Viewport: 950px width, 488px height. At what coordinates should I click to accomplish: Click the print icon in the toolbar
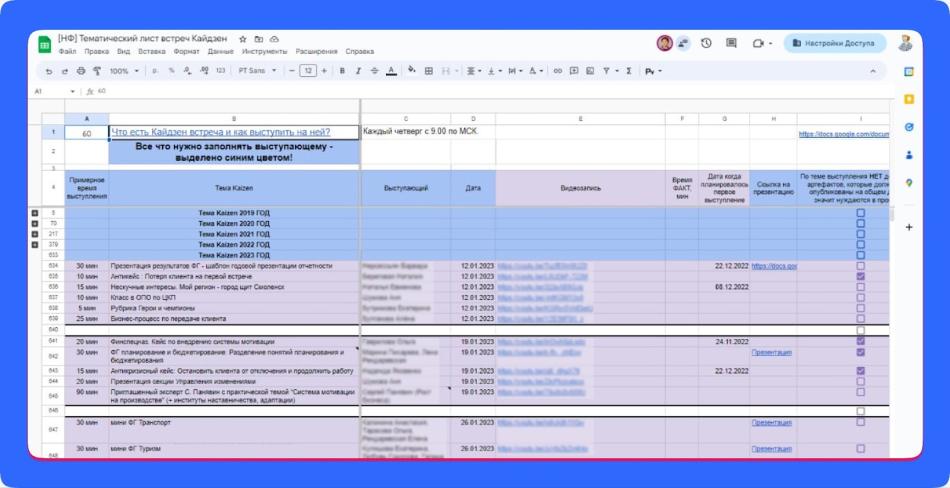click(x=81, y=71)
